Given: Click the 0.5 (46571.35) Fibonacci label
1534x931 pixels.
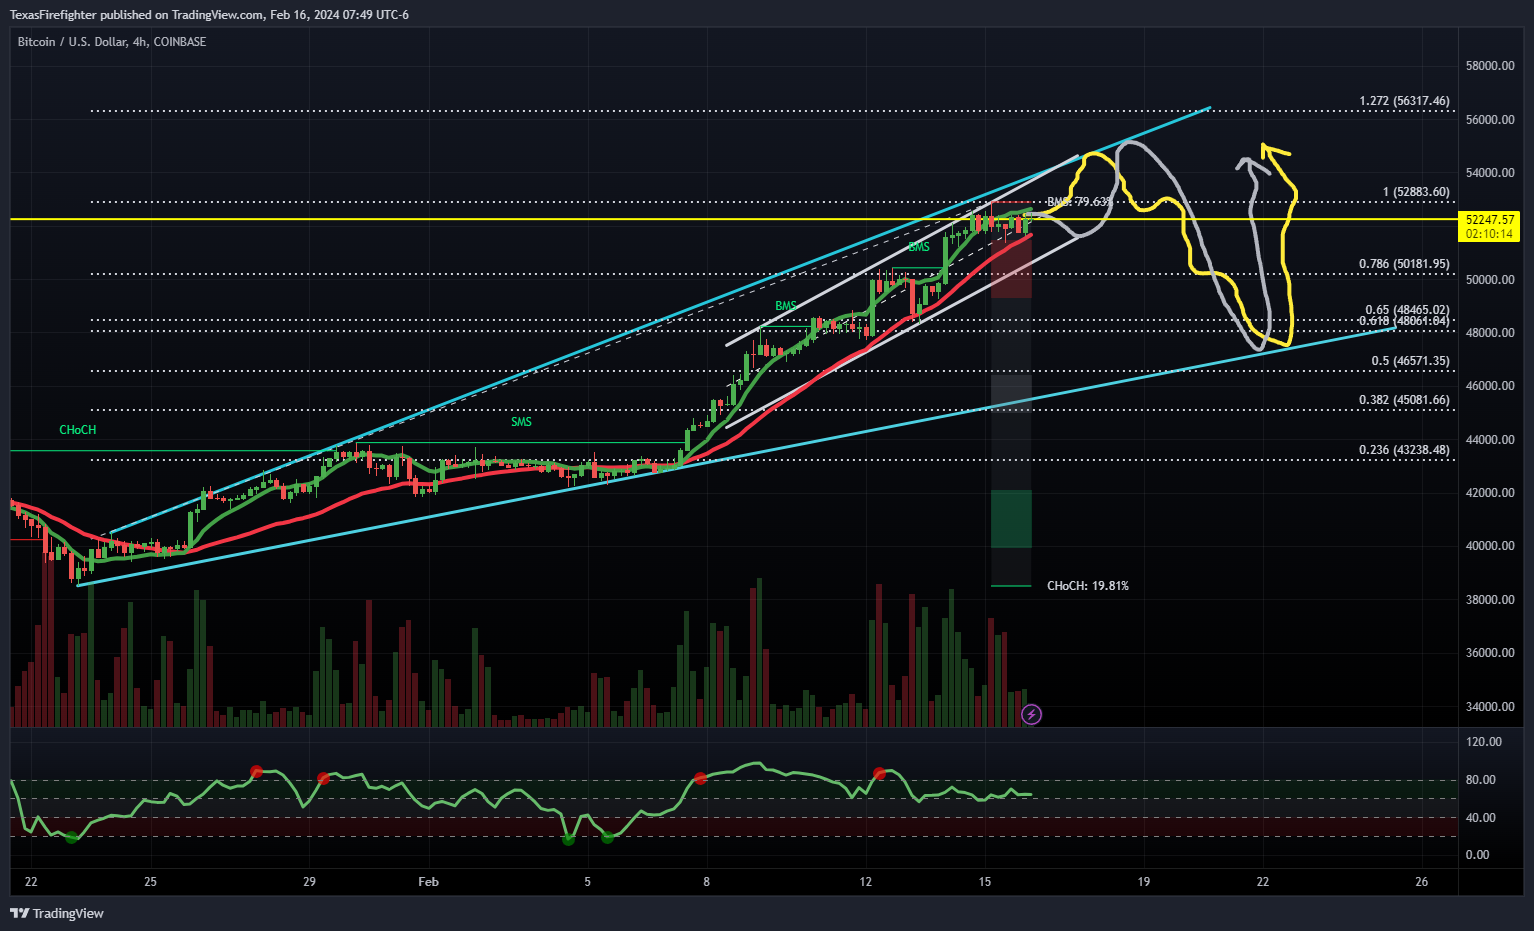Looking at the screenshot, I should point(1410,361).
